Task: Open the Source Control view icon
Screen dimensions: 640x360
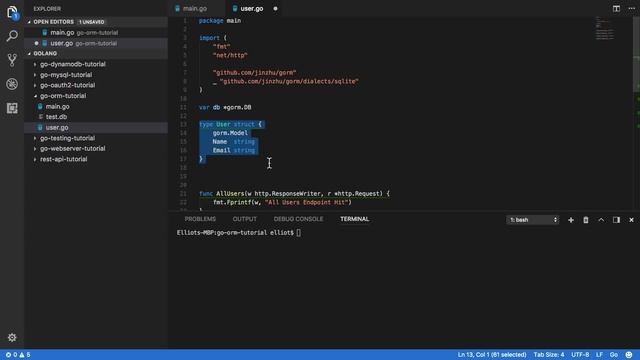Action: [12, 60]
